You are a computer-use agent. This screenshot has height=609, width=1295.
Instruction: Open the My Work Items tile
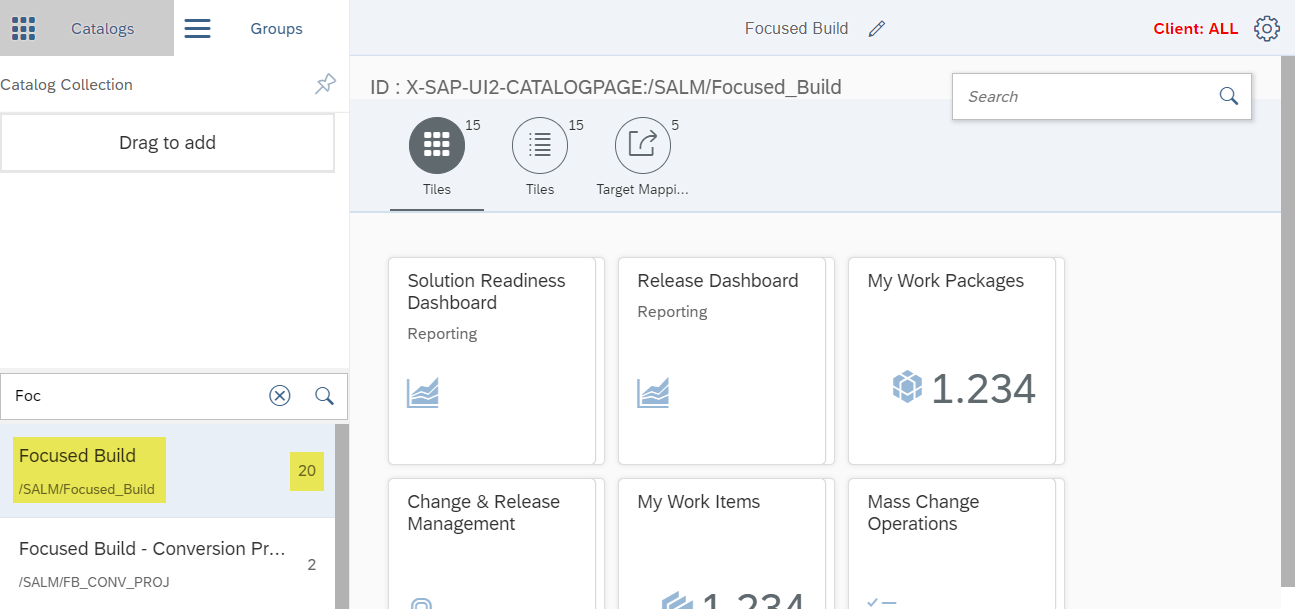tap(722, 543)
